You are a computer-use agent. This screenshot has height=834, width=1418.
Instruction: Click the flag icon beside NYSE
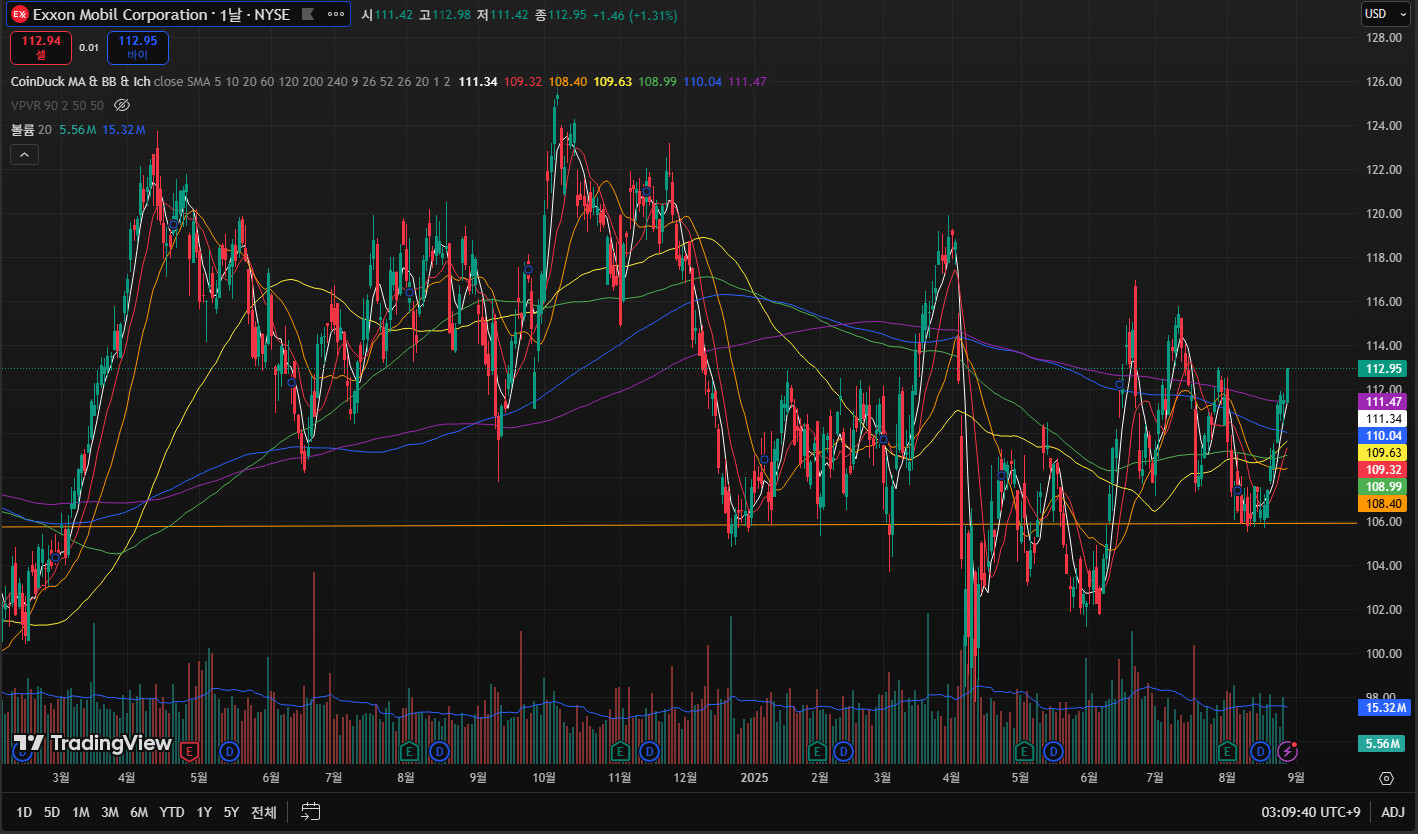[308, 15]
